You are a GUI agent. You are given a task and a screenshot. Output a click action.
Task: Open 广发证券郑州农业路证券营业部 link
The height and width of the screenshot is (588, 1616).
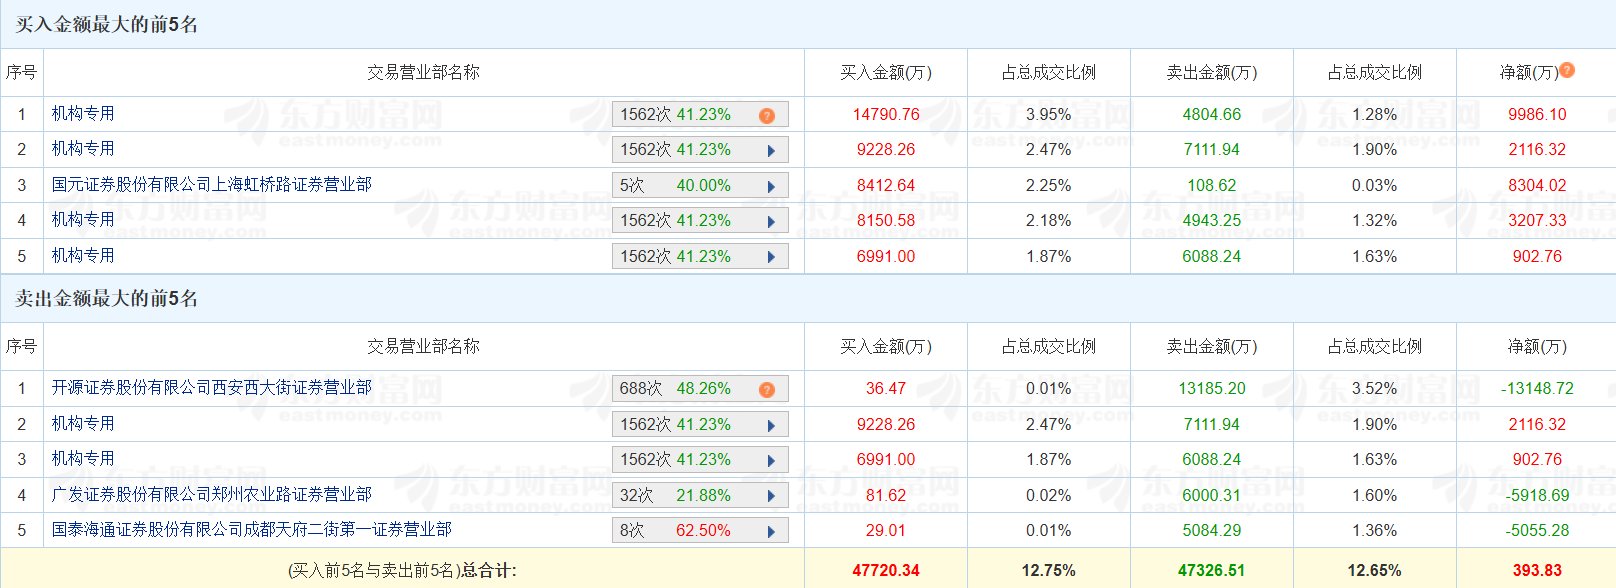pos(212,495)
